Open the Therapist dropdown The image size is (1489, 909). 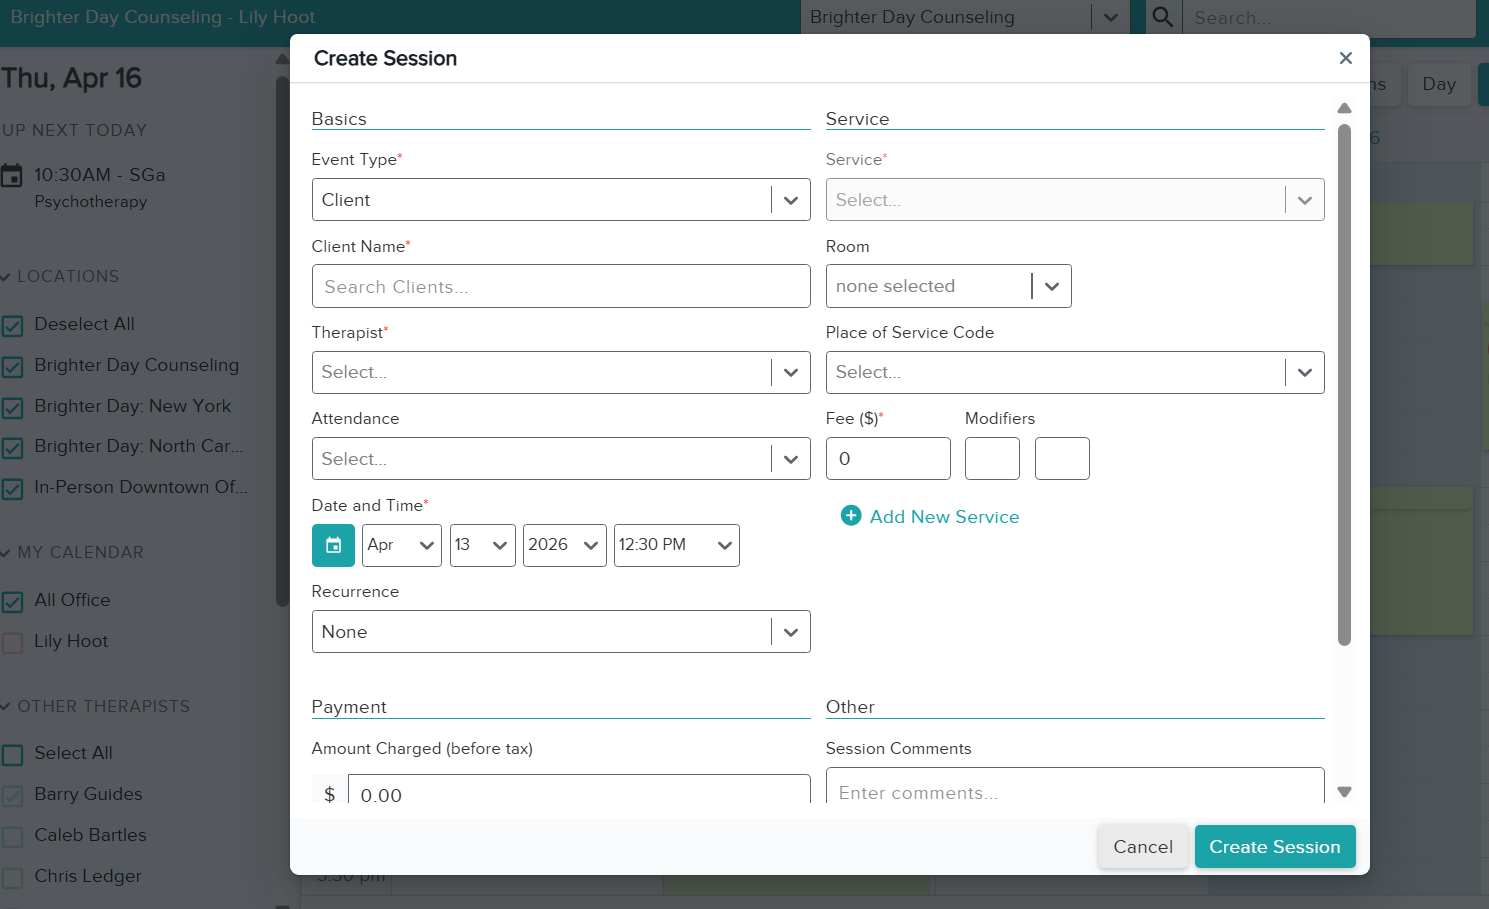(x=561, y=372)
